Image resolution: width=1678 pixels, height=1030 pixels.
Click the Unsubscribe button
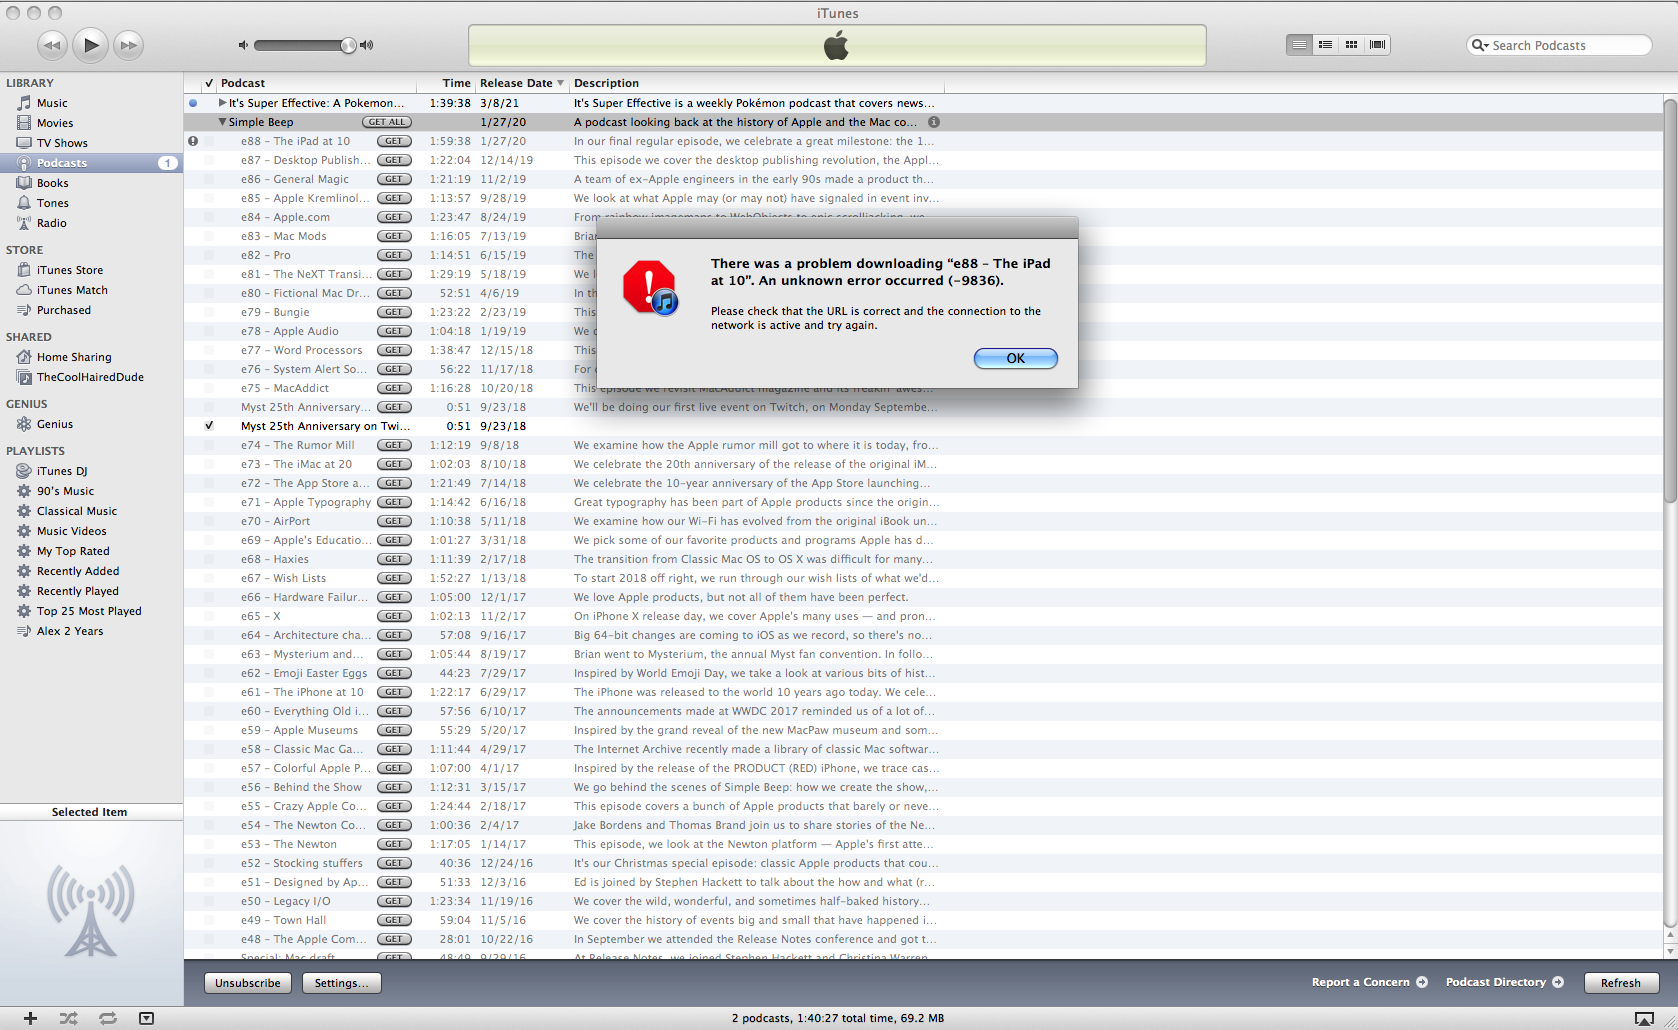point(247,983)
